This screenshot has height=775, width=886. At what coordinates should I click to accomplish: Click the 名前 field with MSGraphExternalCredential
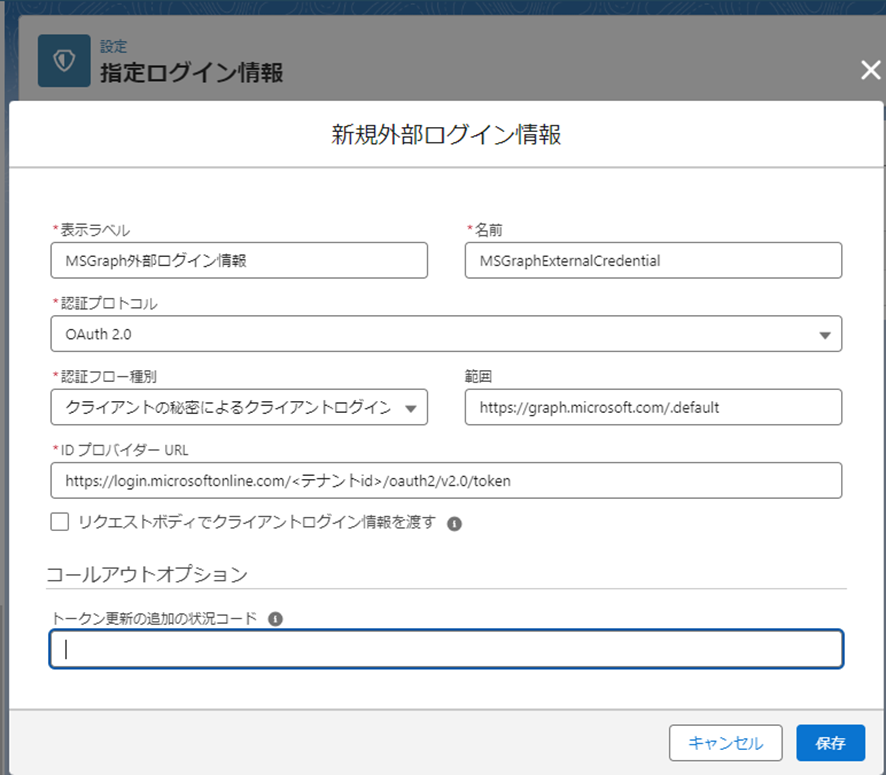pyautogui.click(x=653, y=260)
